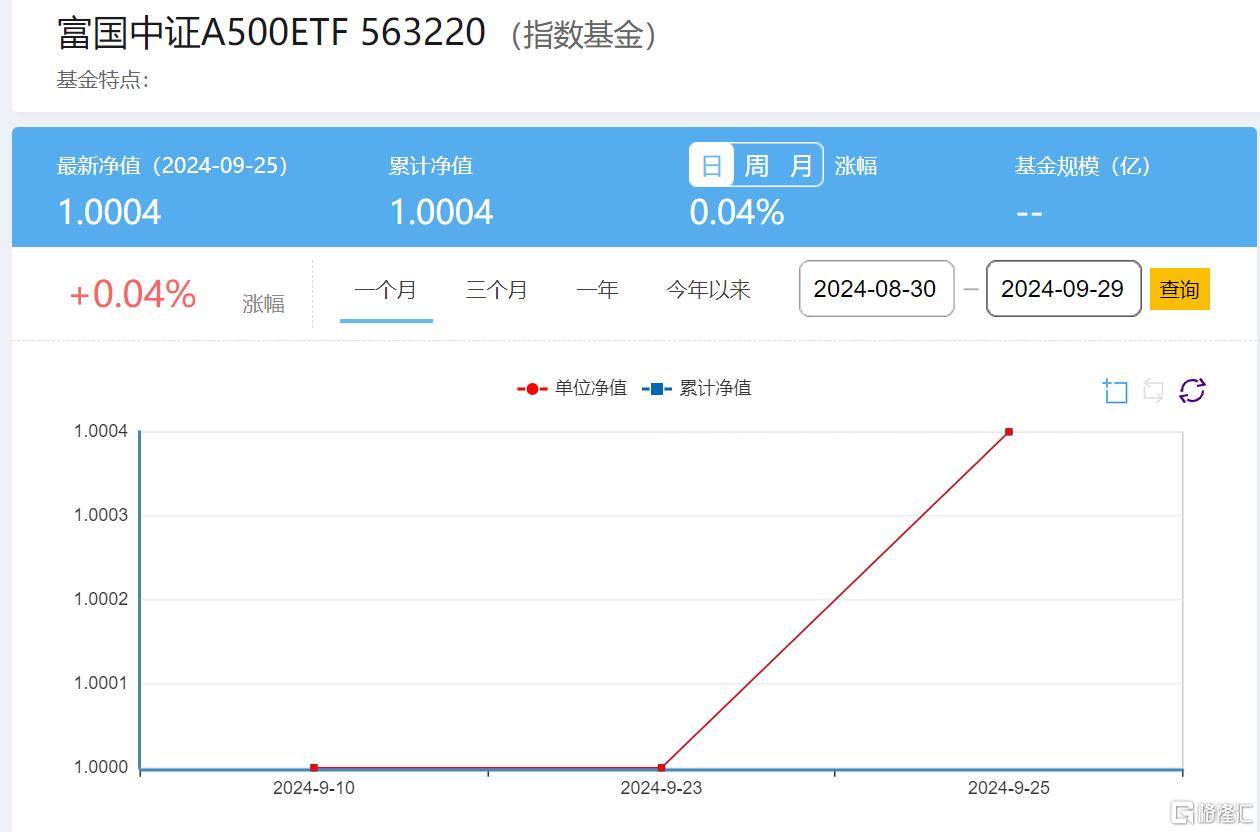This screenshot has width=1260, height=832.
Task: Activate the 日 interval tab
Action: (x=712, y=164)
